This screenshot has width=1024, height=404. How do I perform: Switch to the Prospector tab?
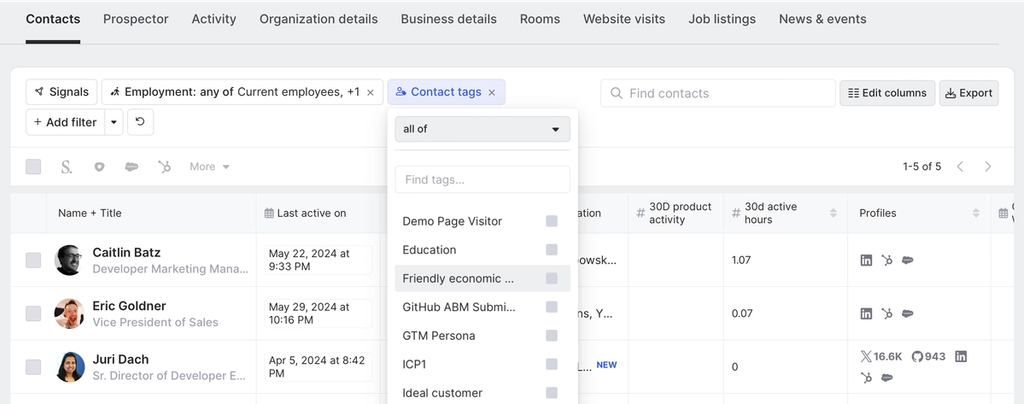coord(136,19)
